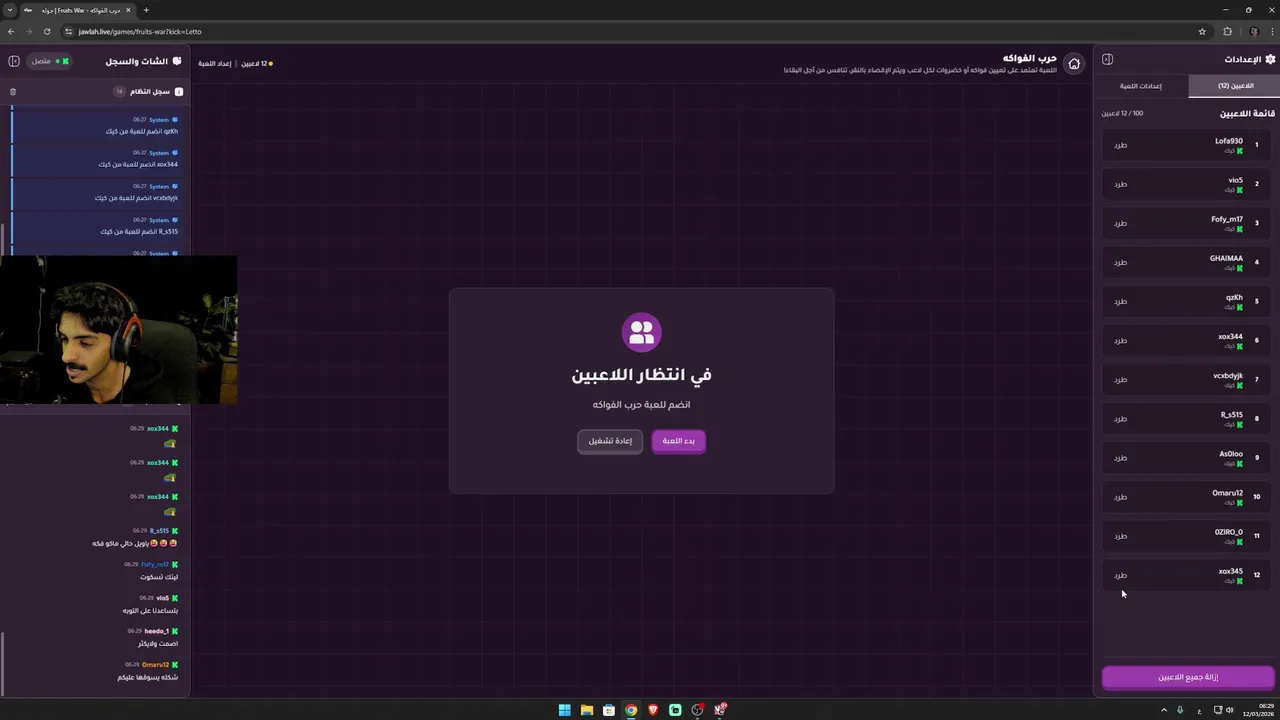1280x720 pixels.
Task: Bookmark this page with the star icon
Action: click(x=1202, y=31)
